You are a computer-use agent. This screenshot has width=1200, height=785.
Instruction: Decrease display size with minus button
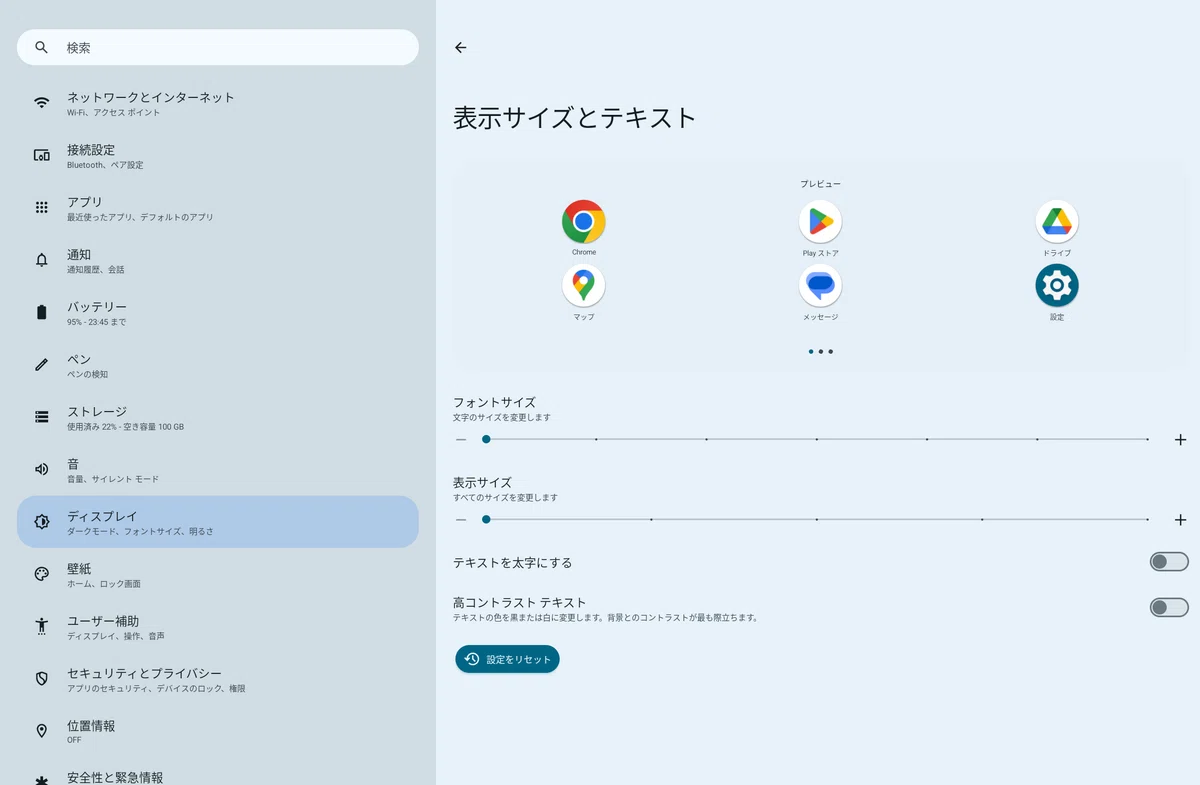tap(461, 520)
